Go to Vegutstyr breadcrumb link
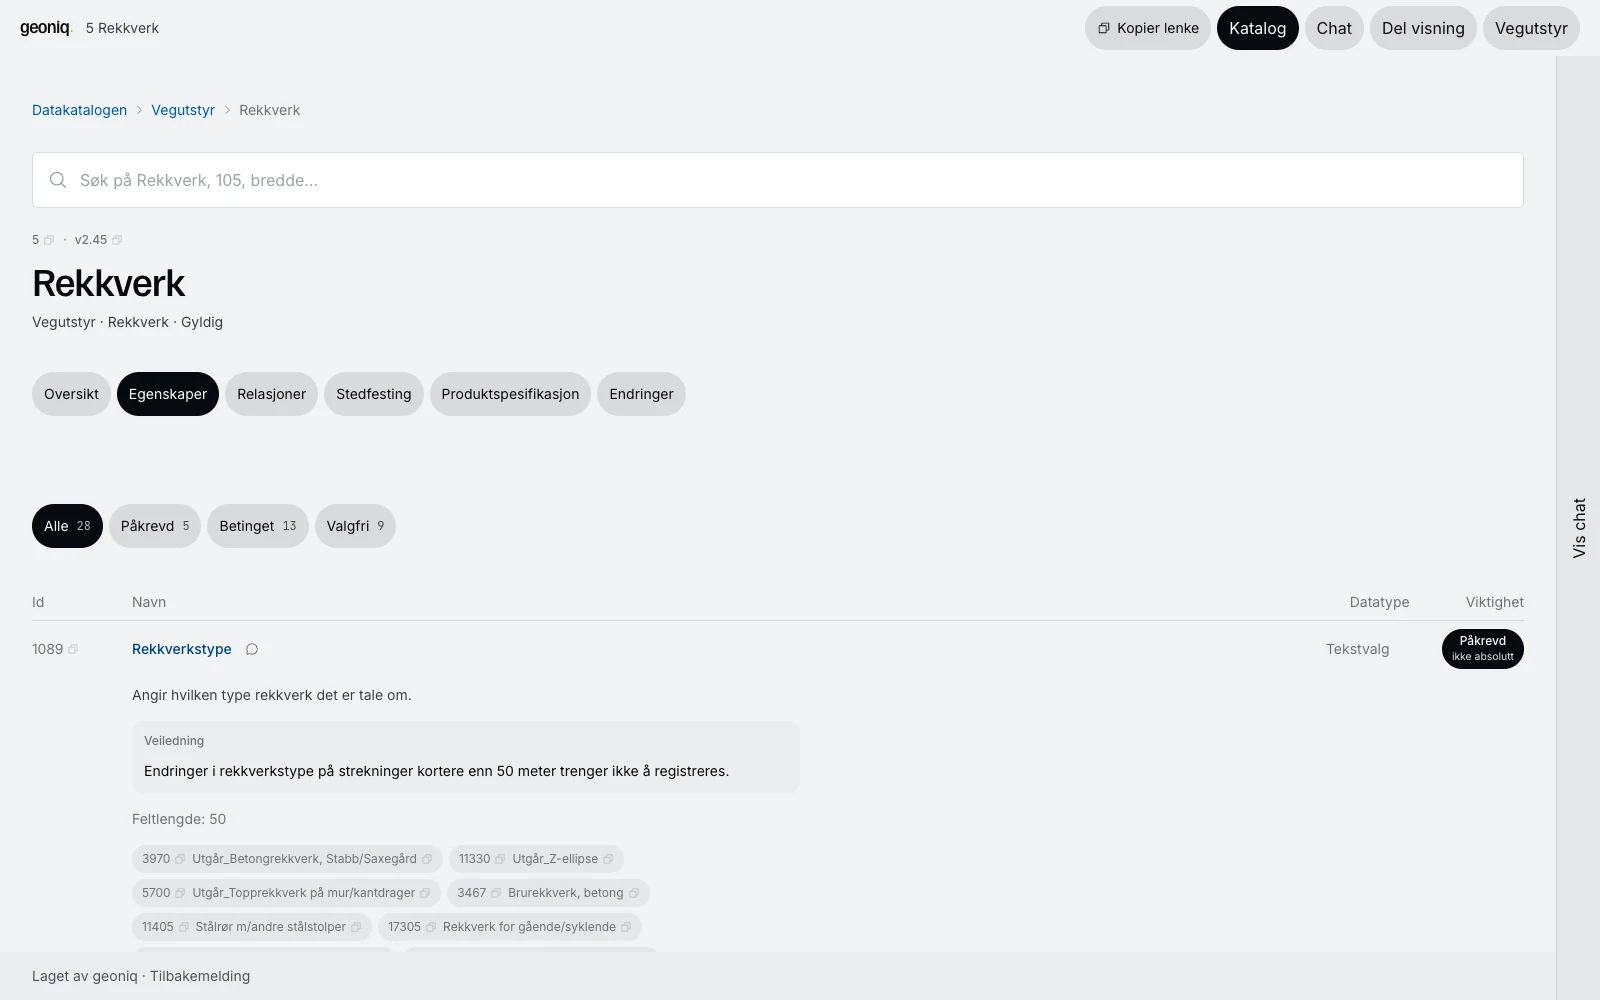1600x1000 pixels. click(183, 110)
